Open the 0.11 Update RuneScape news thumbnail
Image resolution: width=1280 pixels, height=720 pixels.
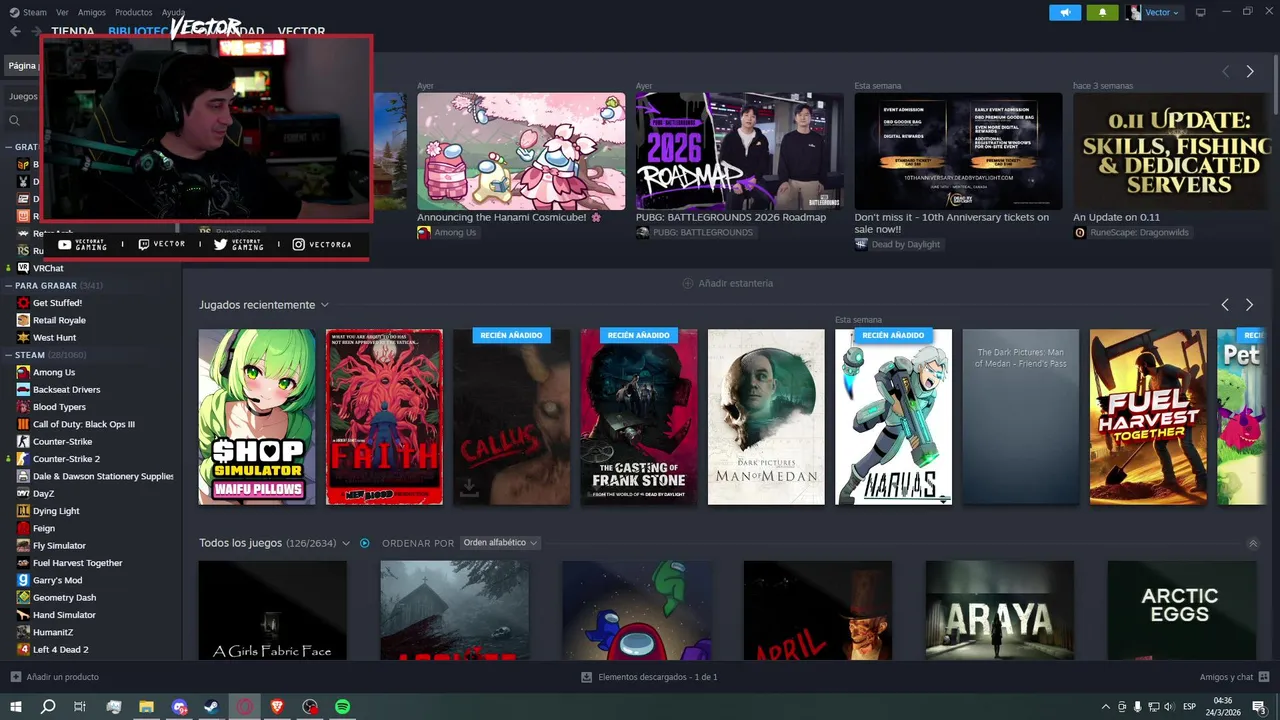coord(1171,151)
